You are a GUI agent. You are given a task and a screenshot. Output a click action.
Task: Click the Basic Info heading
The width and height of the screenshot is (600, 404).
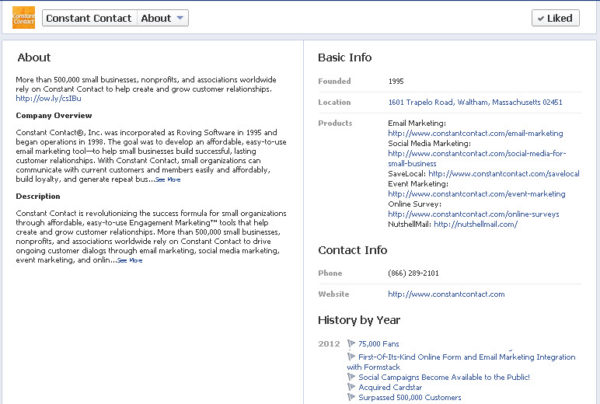click(x=345, y=57)
